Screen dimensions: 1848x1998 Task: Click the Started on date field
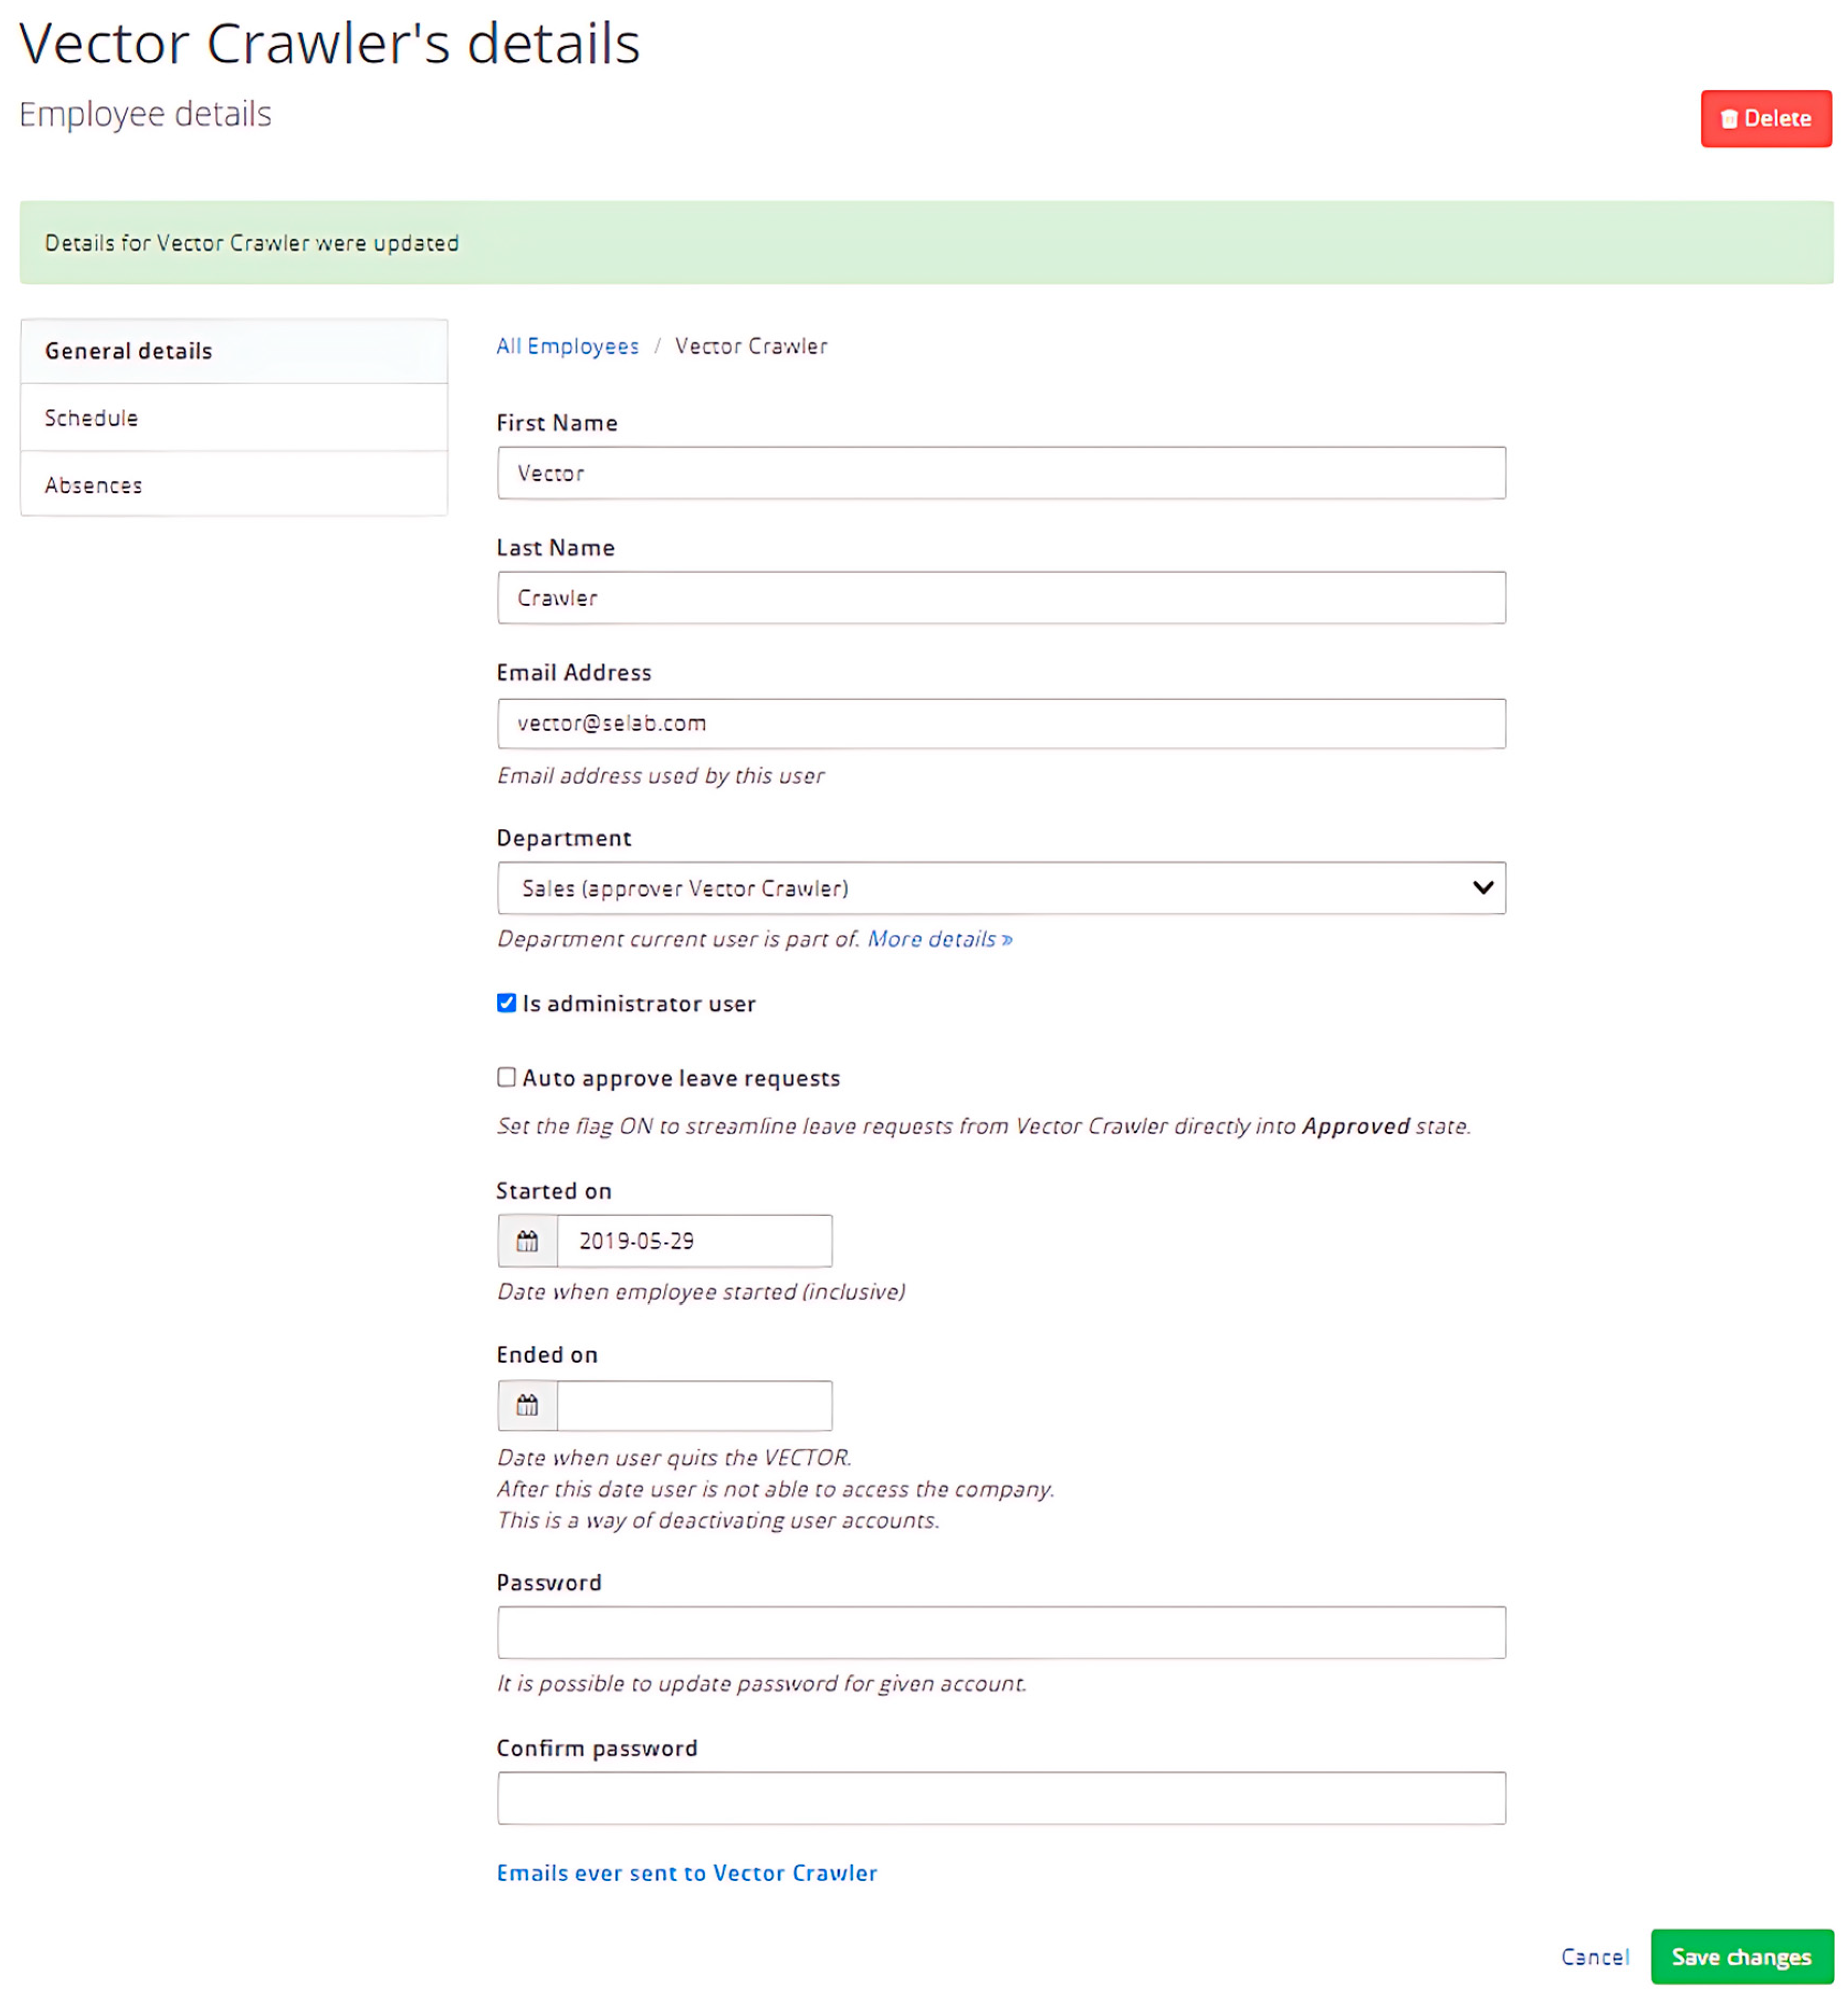click(x=694, y=1241)
